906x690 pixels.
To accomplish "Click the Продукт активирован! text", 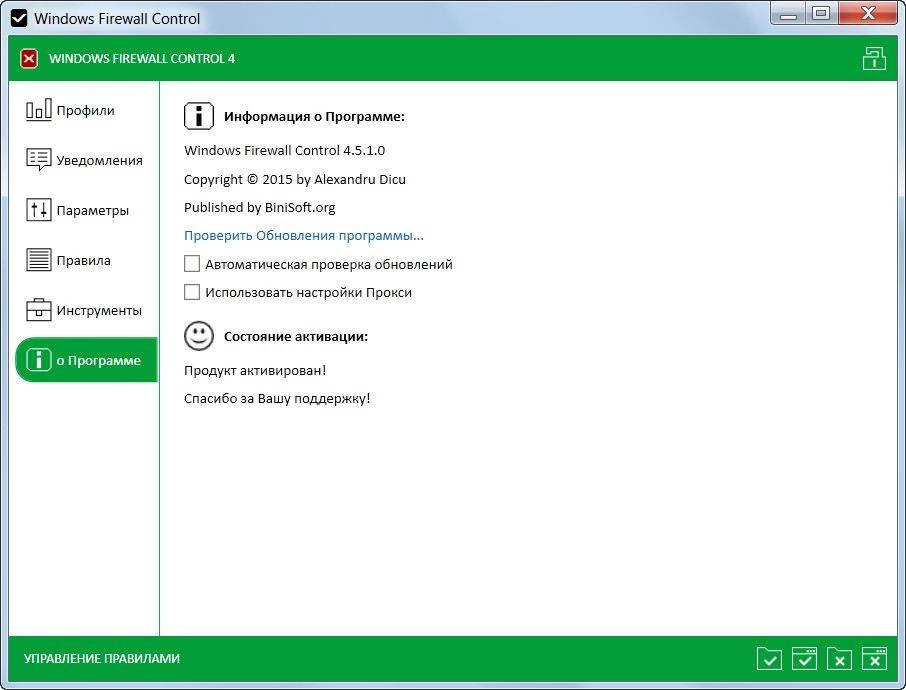I will point(255,370).
